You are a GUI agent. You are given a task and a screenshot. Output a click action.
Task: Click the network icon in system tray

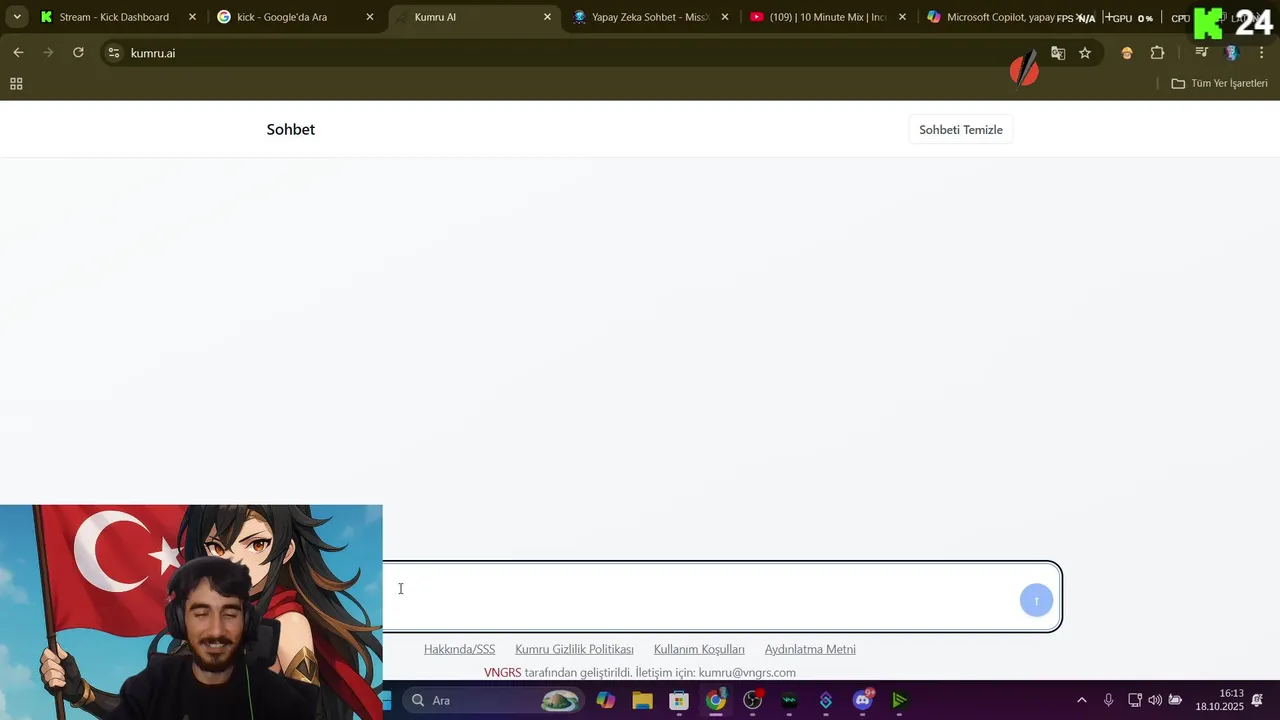click(x=1134, y=700)
